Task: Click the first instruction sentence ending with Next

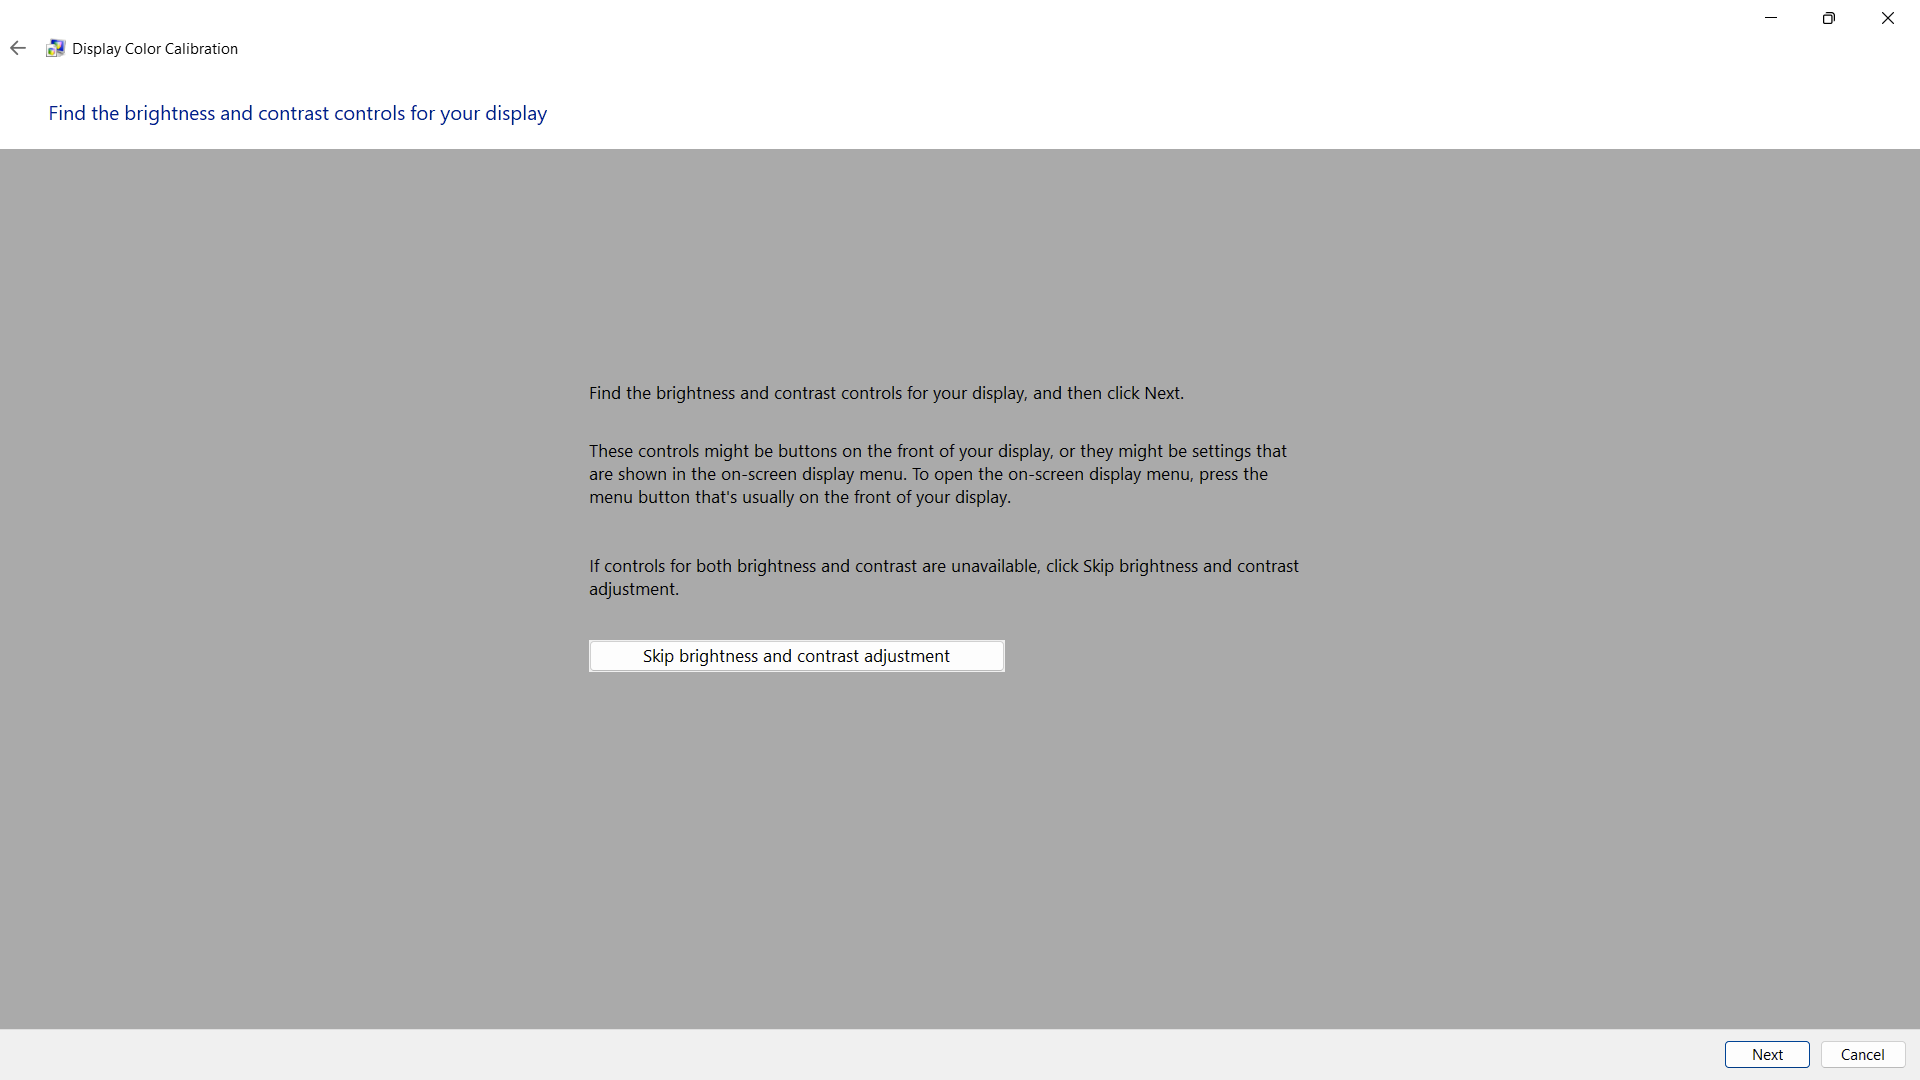Action: (886, 393)
